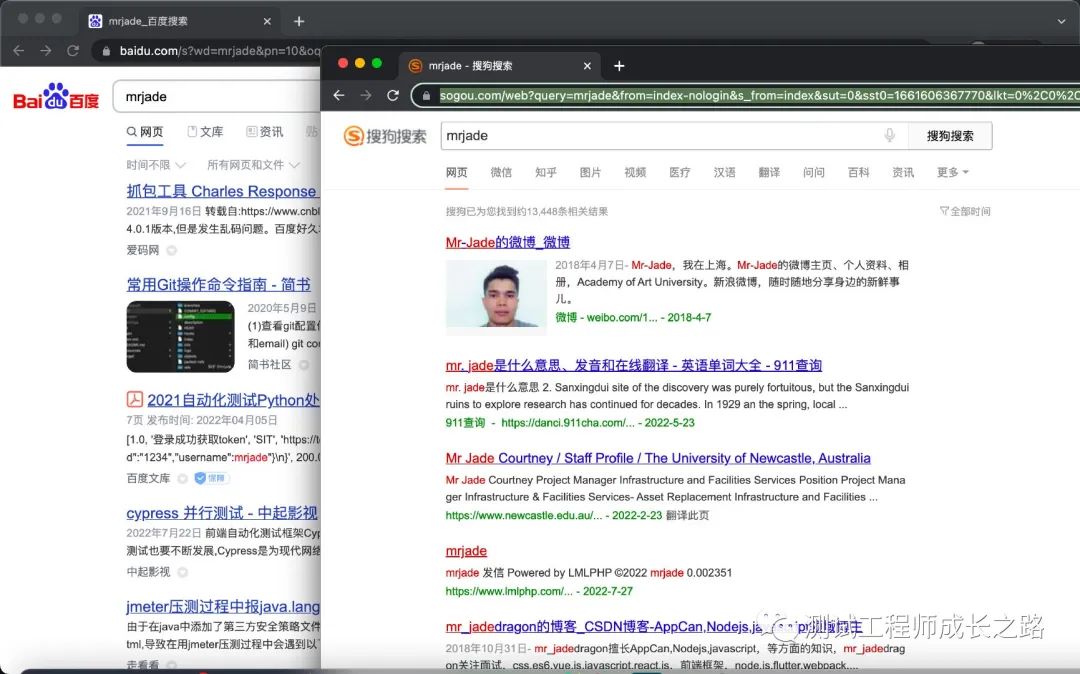
Task: Go back in the Sogou browser window
Action: pyautogui.click(x=339, y=95)
